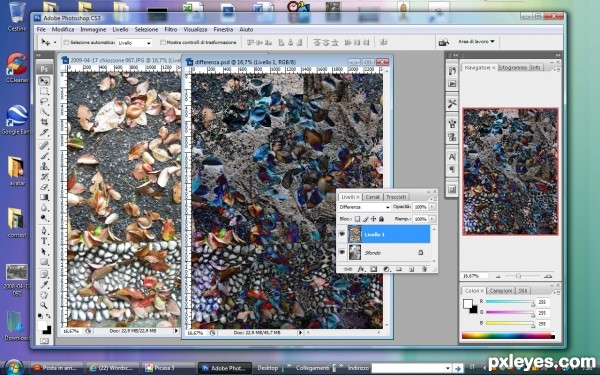Switch to the Canali tab
The height and width of the screenshot is (375, 600).
[x=372, y=197]
